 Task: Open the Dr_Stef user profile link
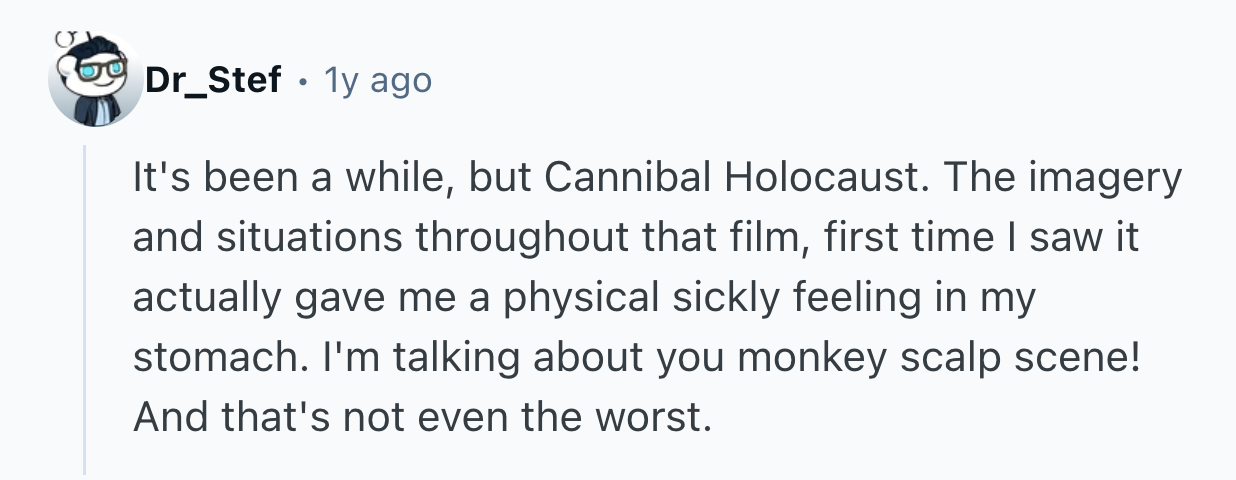pyautogui.click(x=213, y=80)
